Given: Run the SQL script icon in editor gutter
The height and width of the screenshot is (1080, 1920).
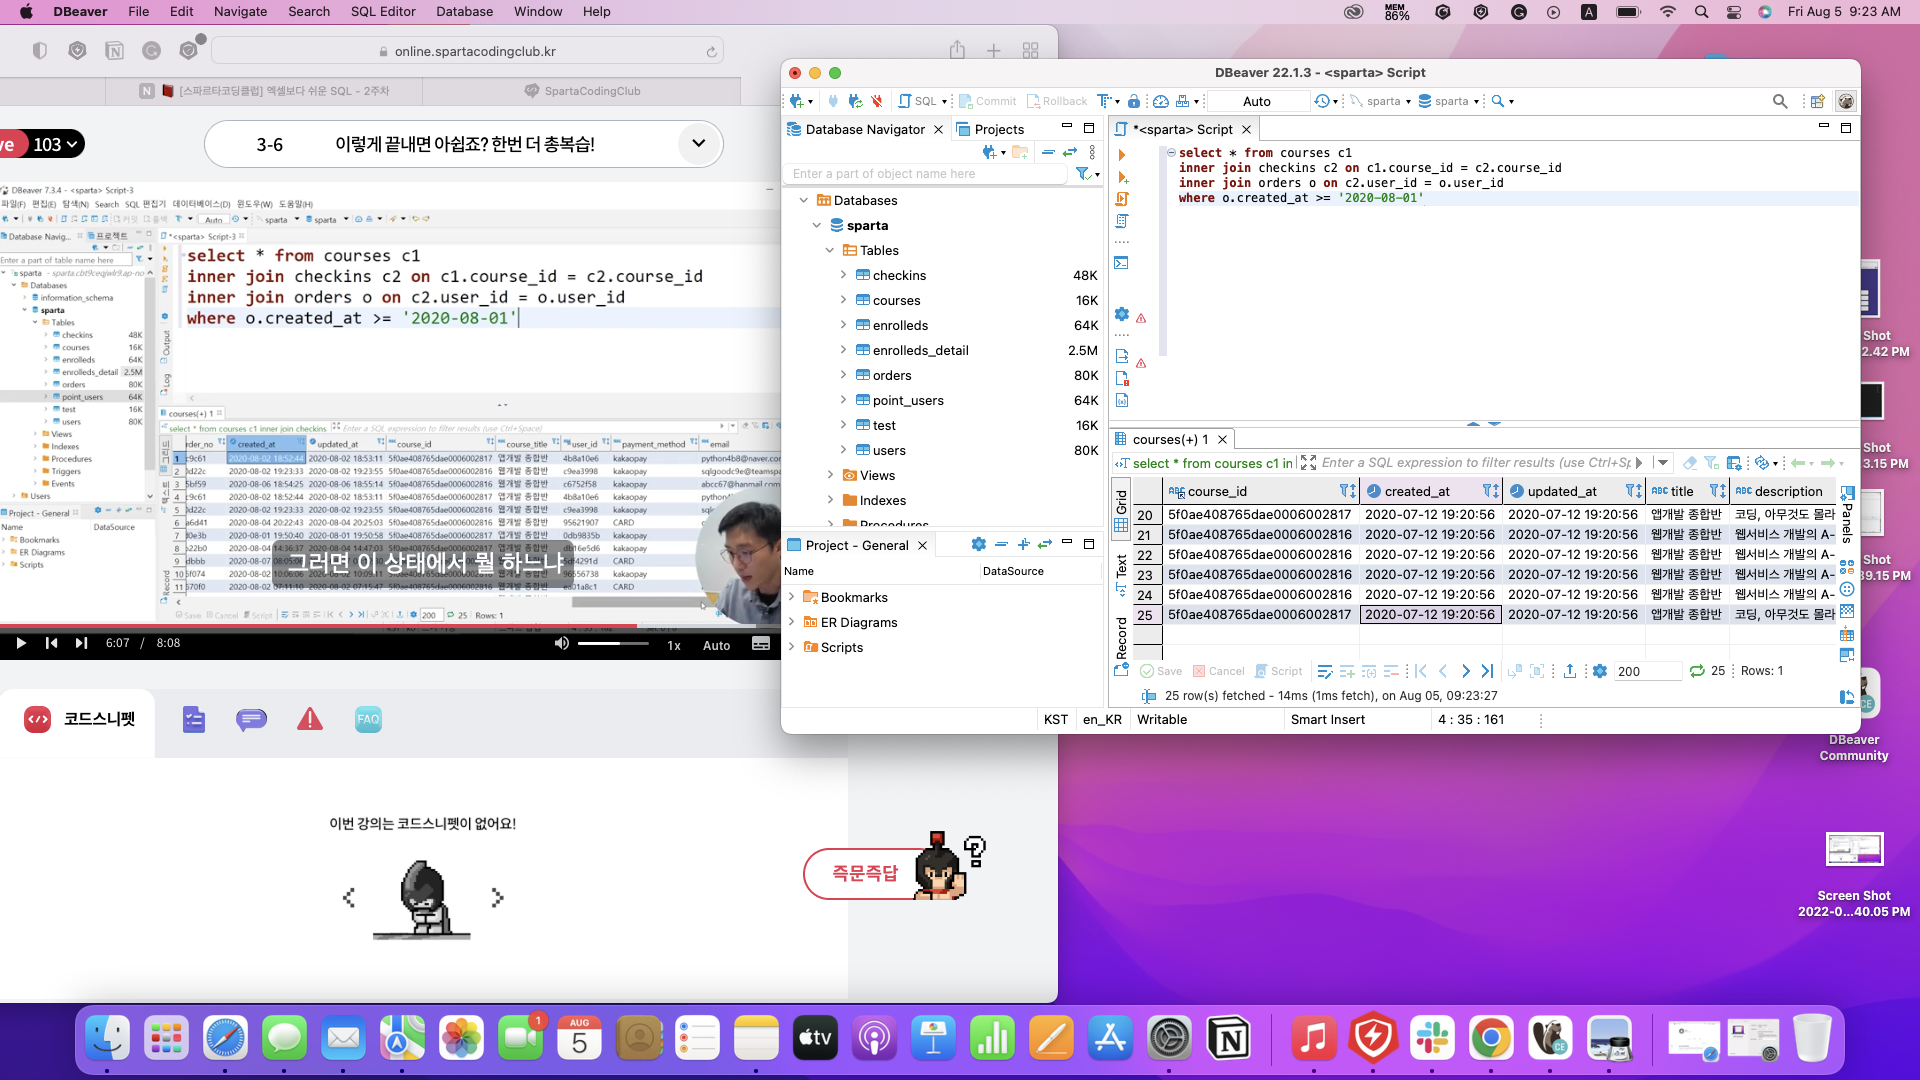Looking at the screenshot, I should [x=1122, y=199].
